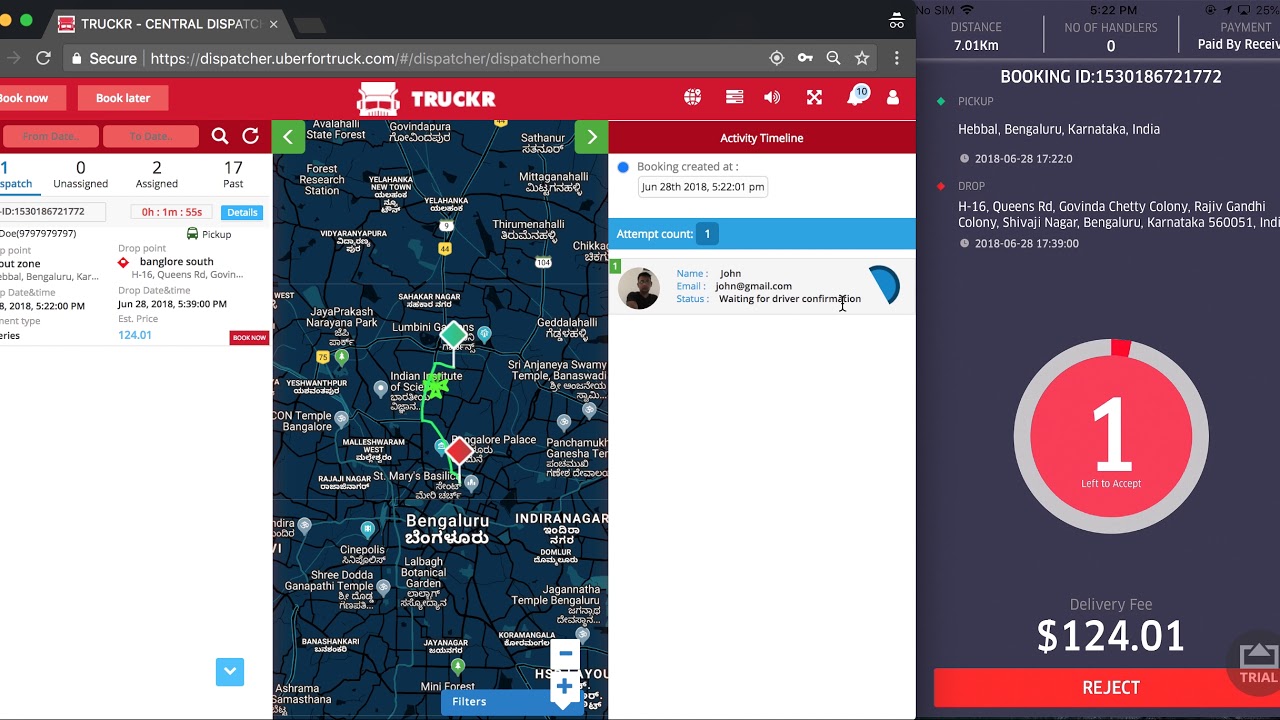Open the user profile icon
The width and height of the screenshot is (1280, 720).
893,97
